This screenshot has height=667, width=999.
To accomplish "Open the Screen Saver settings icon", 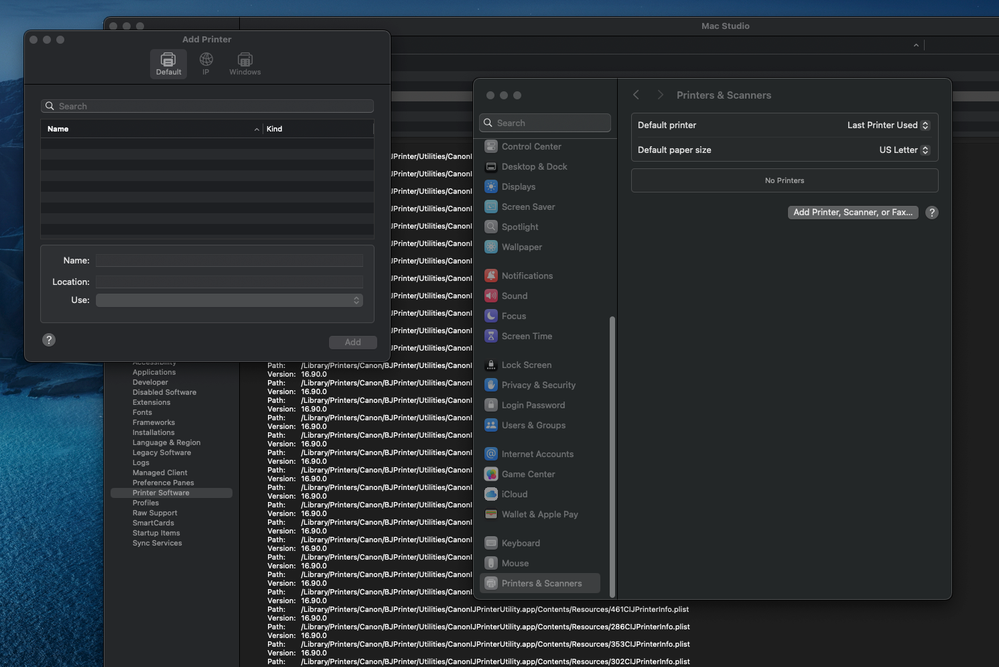I will coord(491,206).
